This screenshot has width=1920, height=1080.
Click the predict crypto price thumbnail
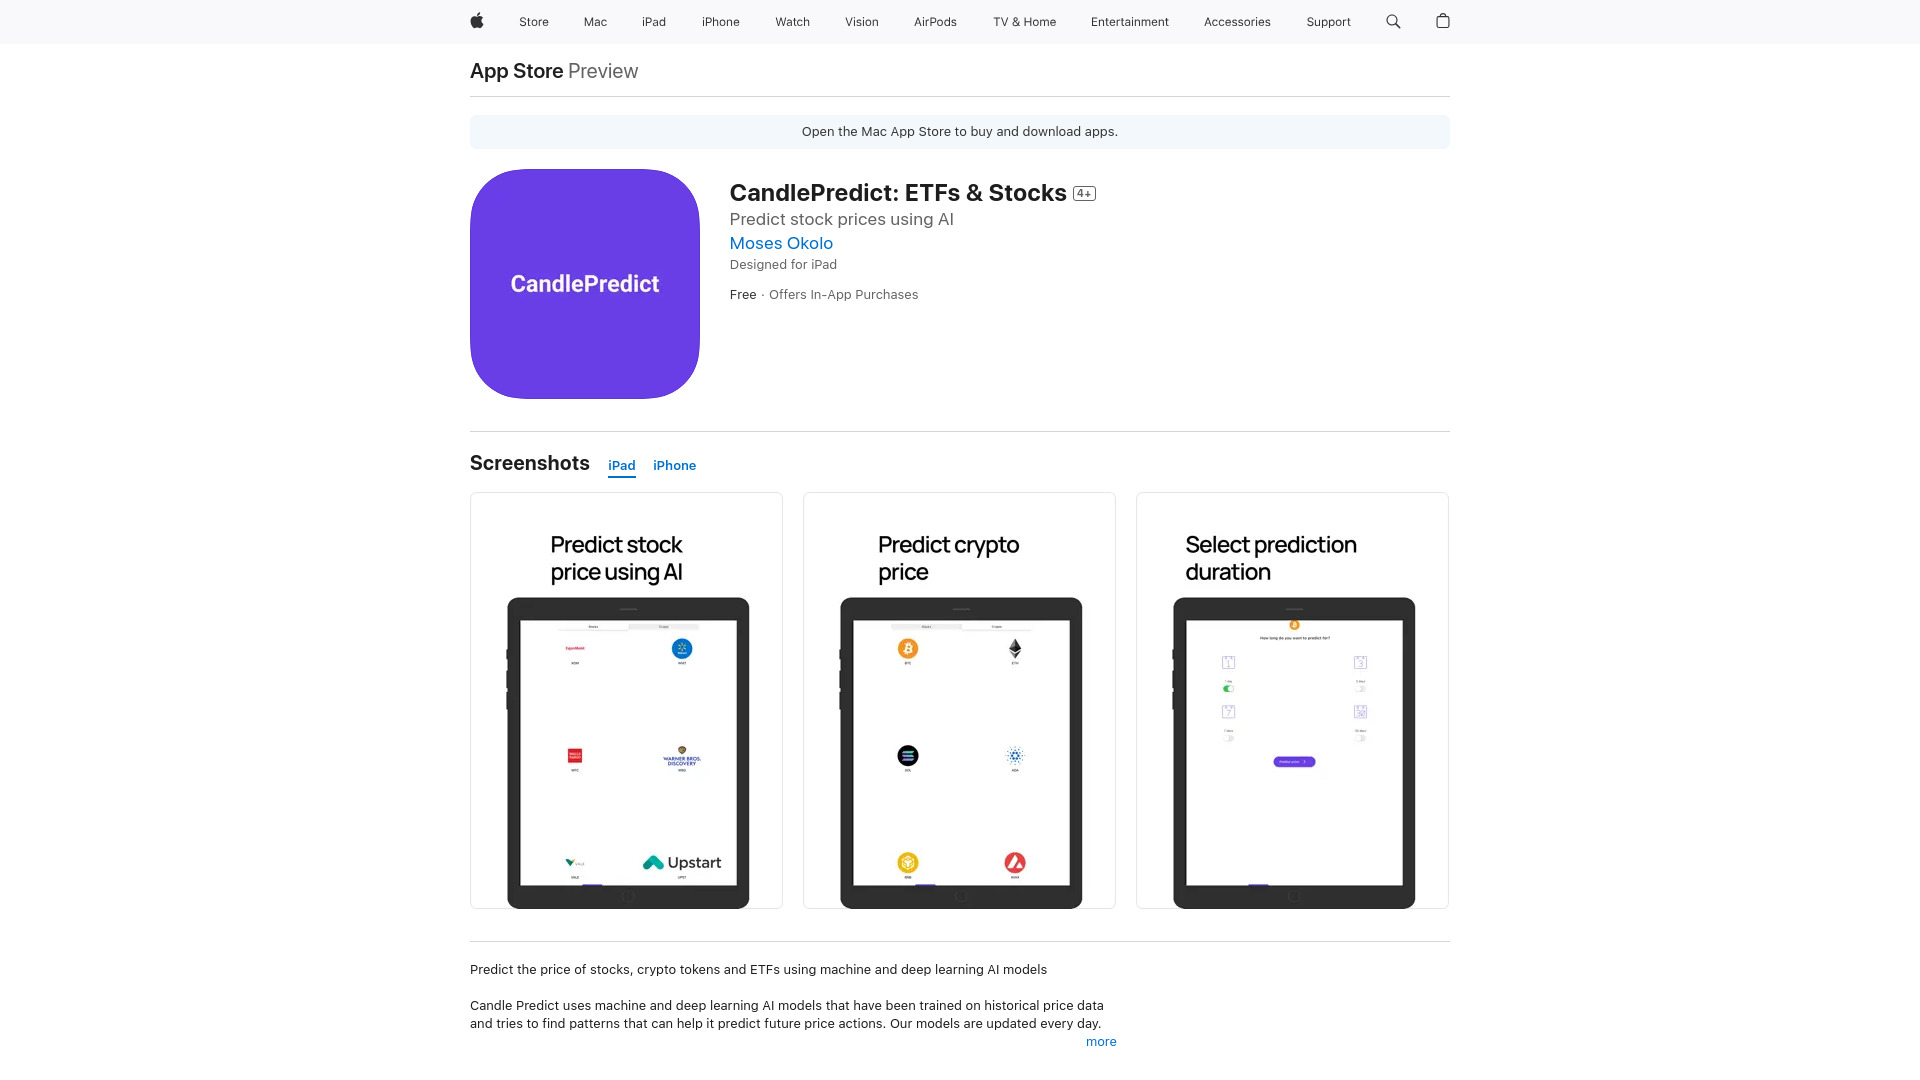pyautogui.click(x=959, y=700)
